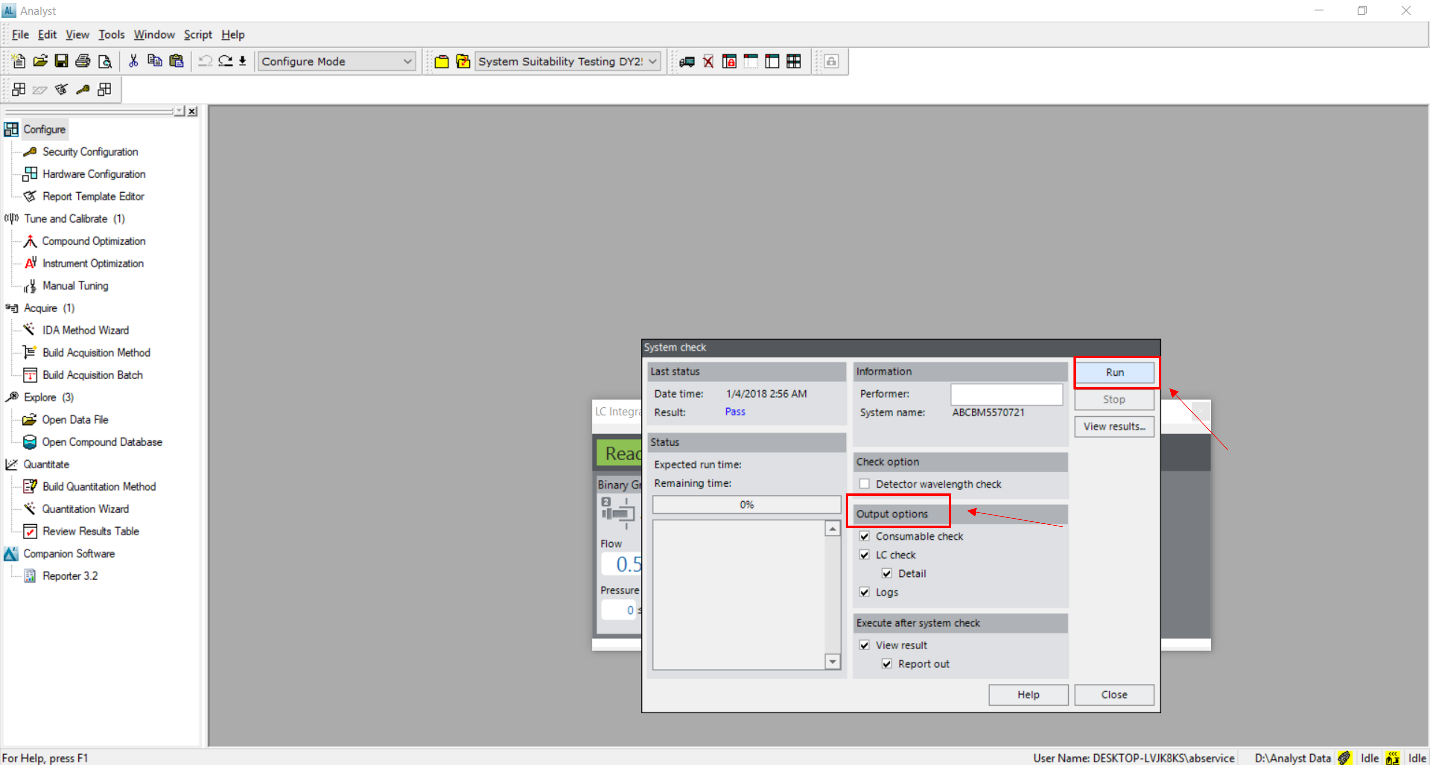The width and height of the screenshot is (1430, 765).
Task: Click the 0% progress bar
Action: pos(746,504)
